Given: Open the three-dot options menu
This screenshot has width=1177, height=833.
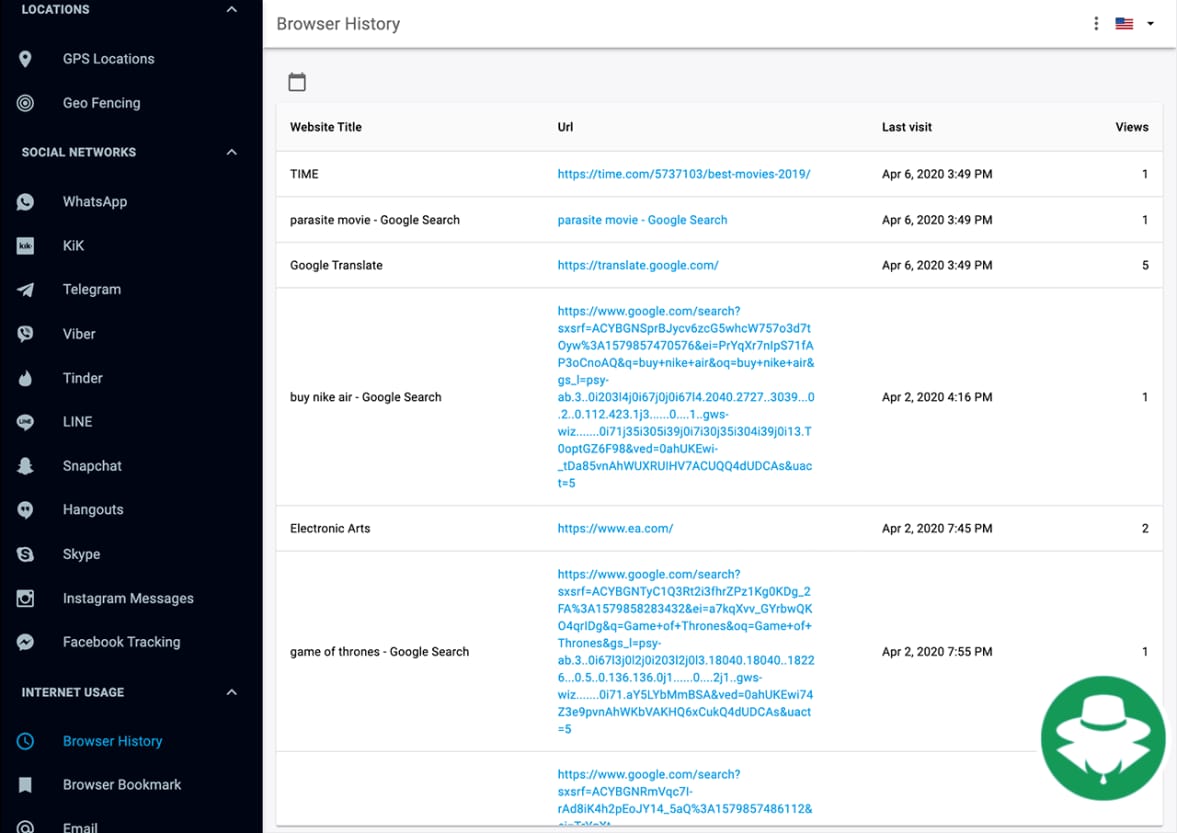Looking at the screenshot, I should 1096,22.
